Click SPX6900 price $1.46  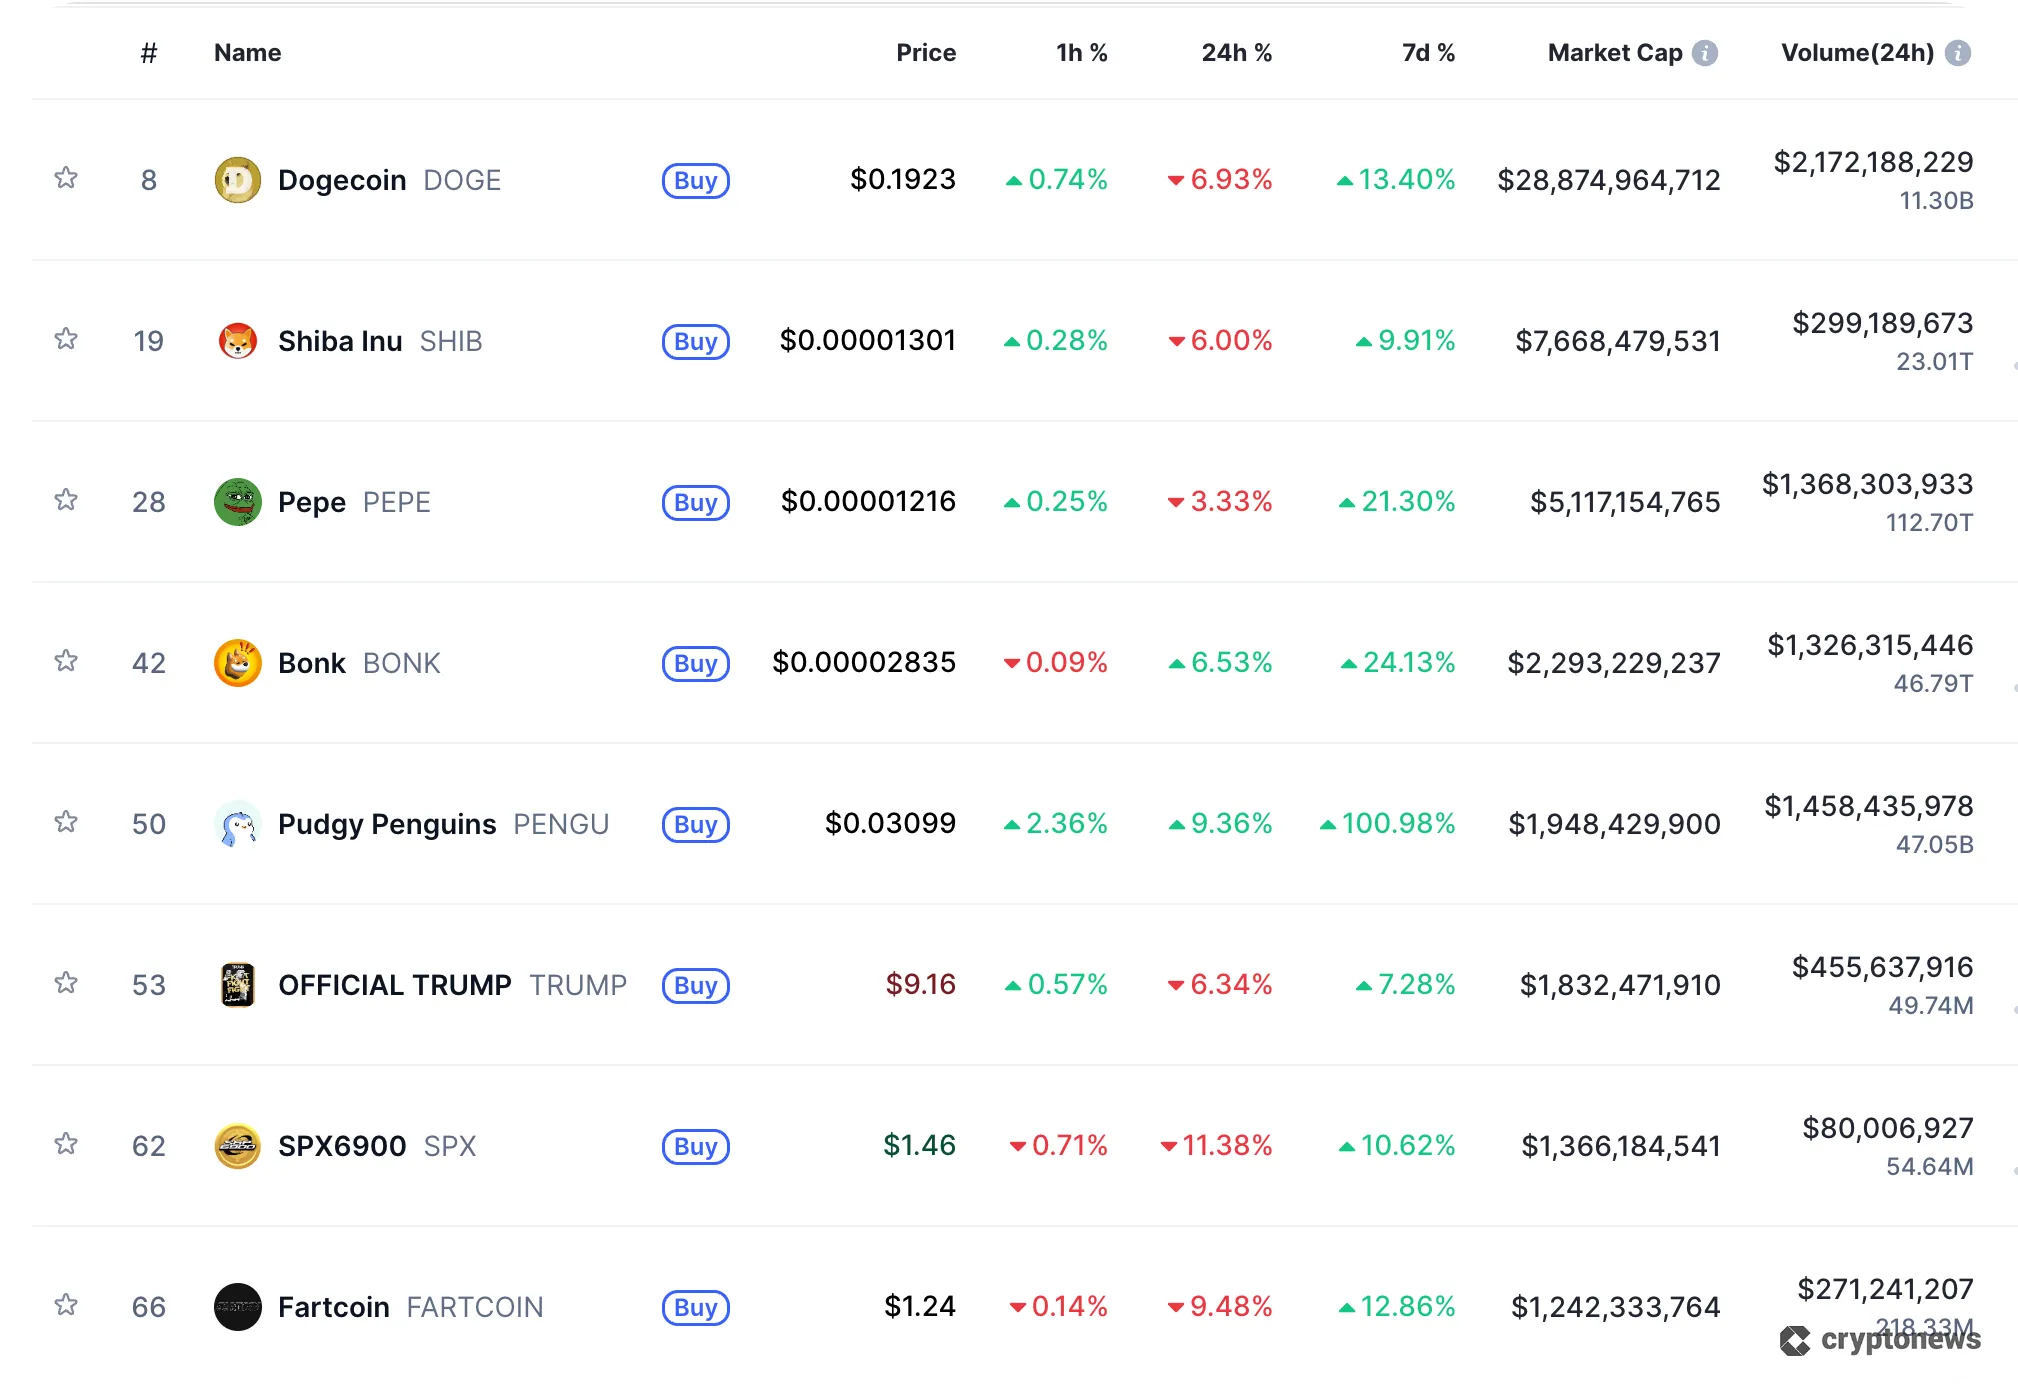(x=919, y=1145)
